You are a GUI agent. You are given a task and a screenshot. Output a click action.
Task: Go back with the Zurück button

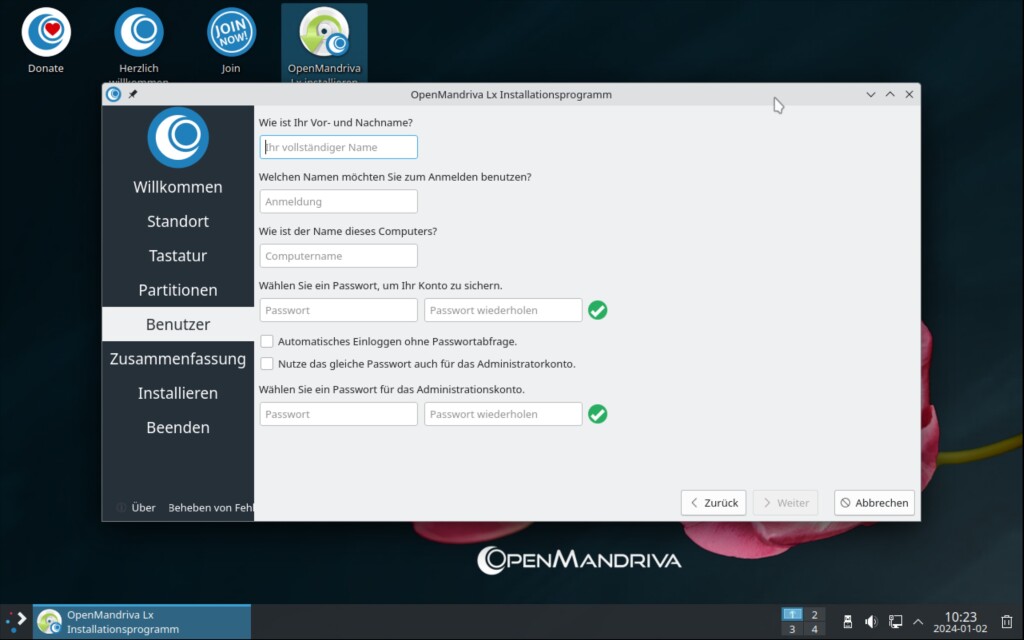click(x=713, y=503)
